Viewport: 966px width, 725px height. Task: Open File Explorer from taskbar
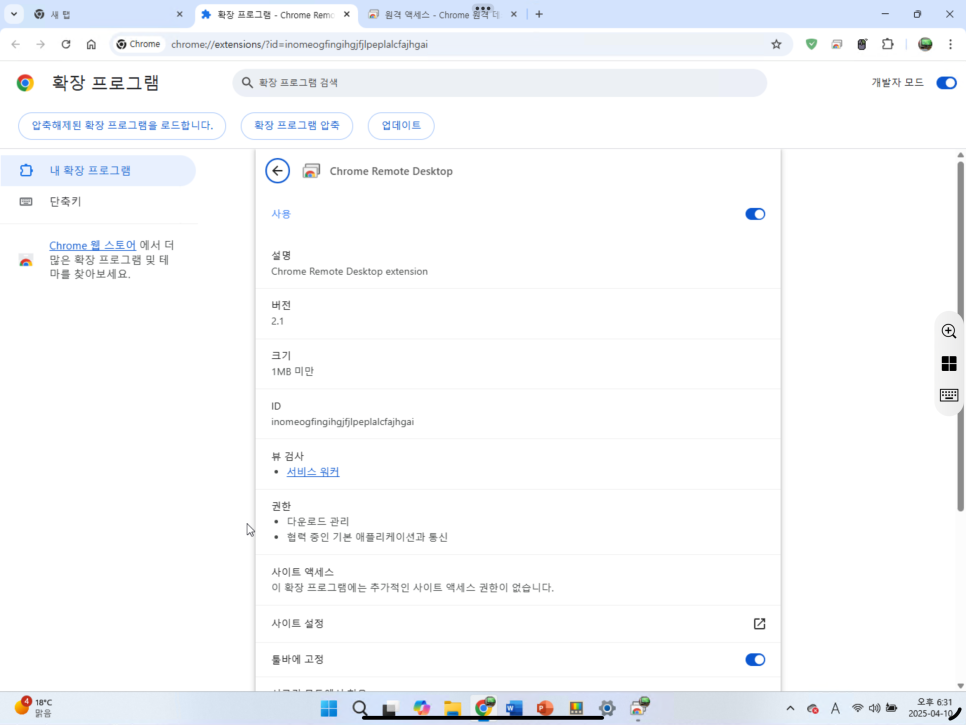(452, 708)
